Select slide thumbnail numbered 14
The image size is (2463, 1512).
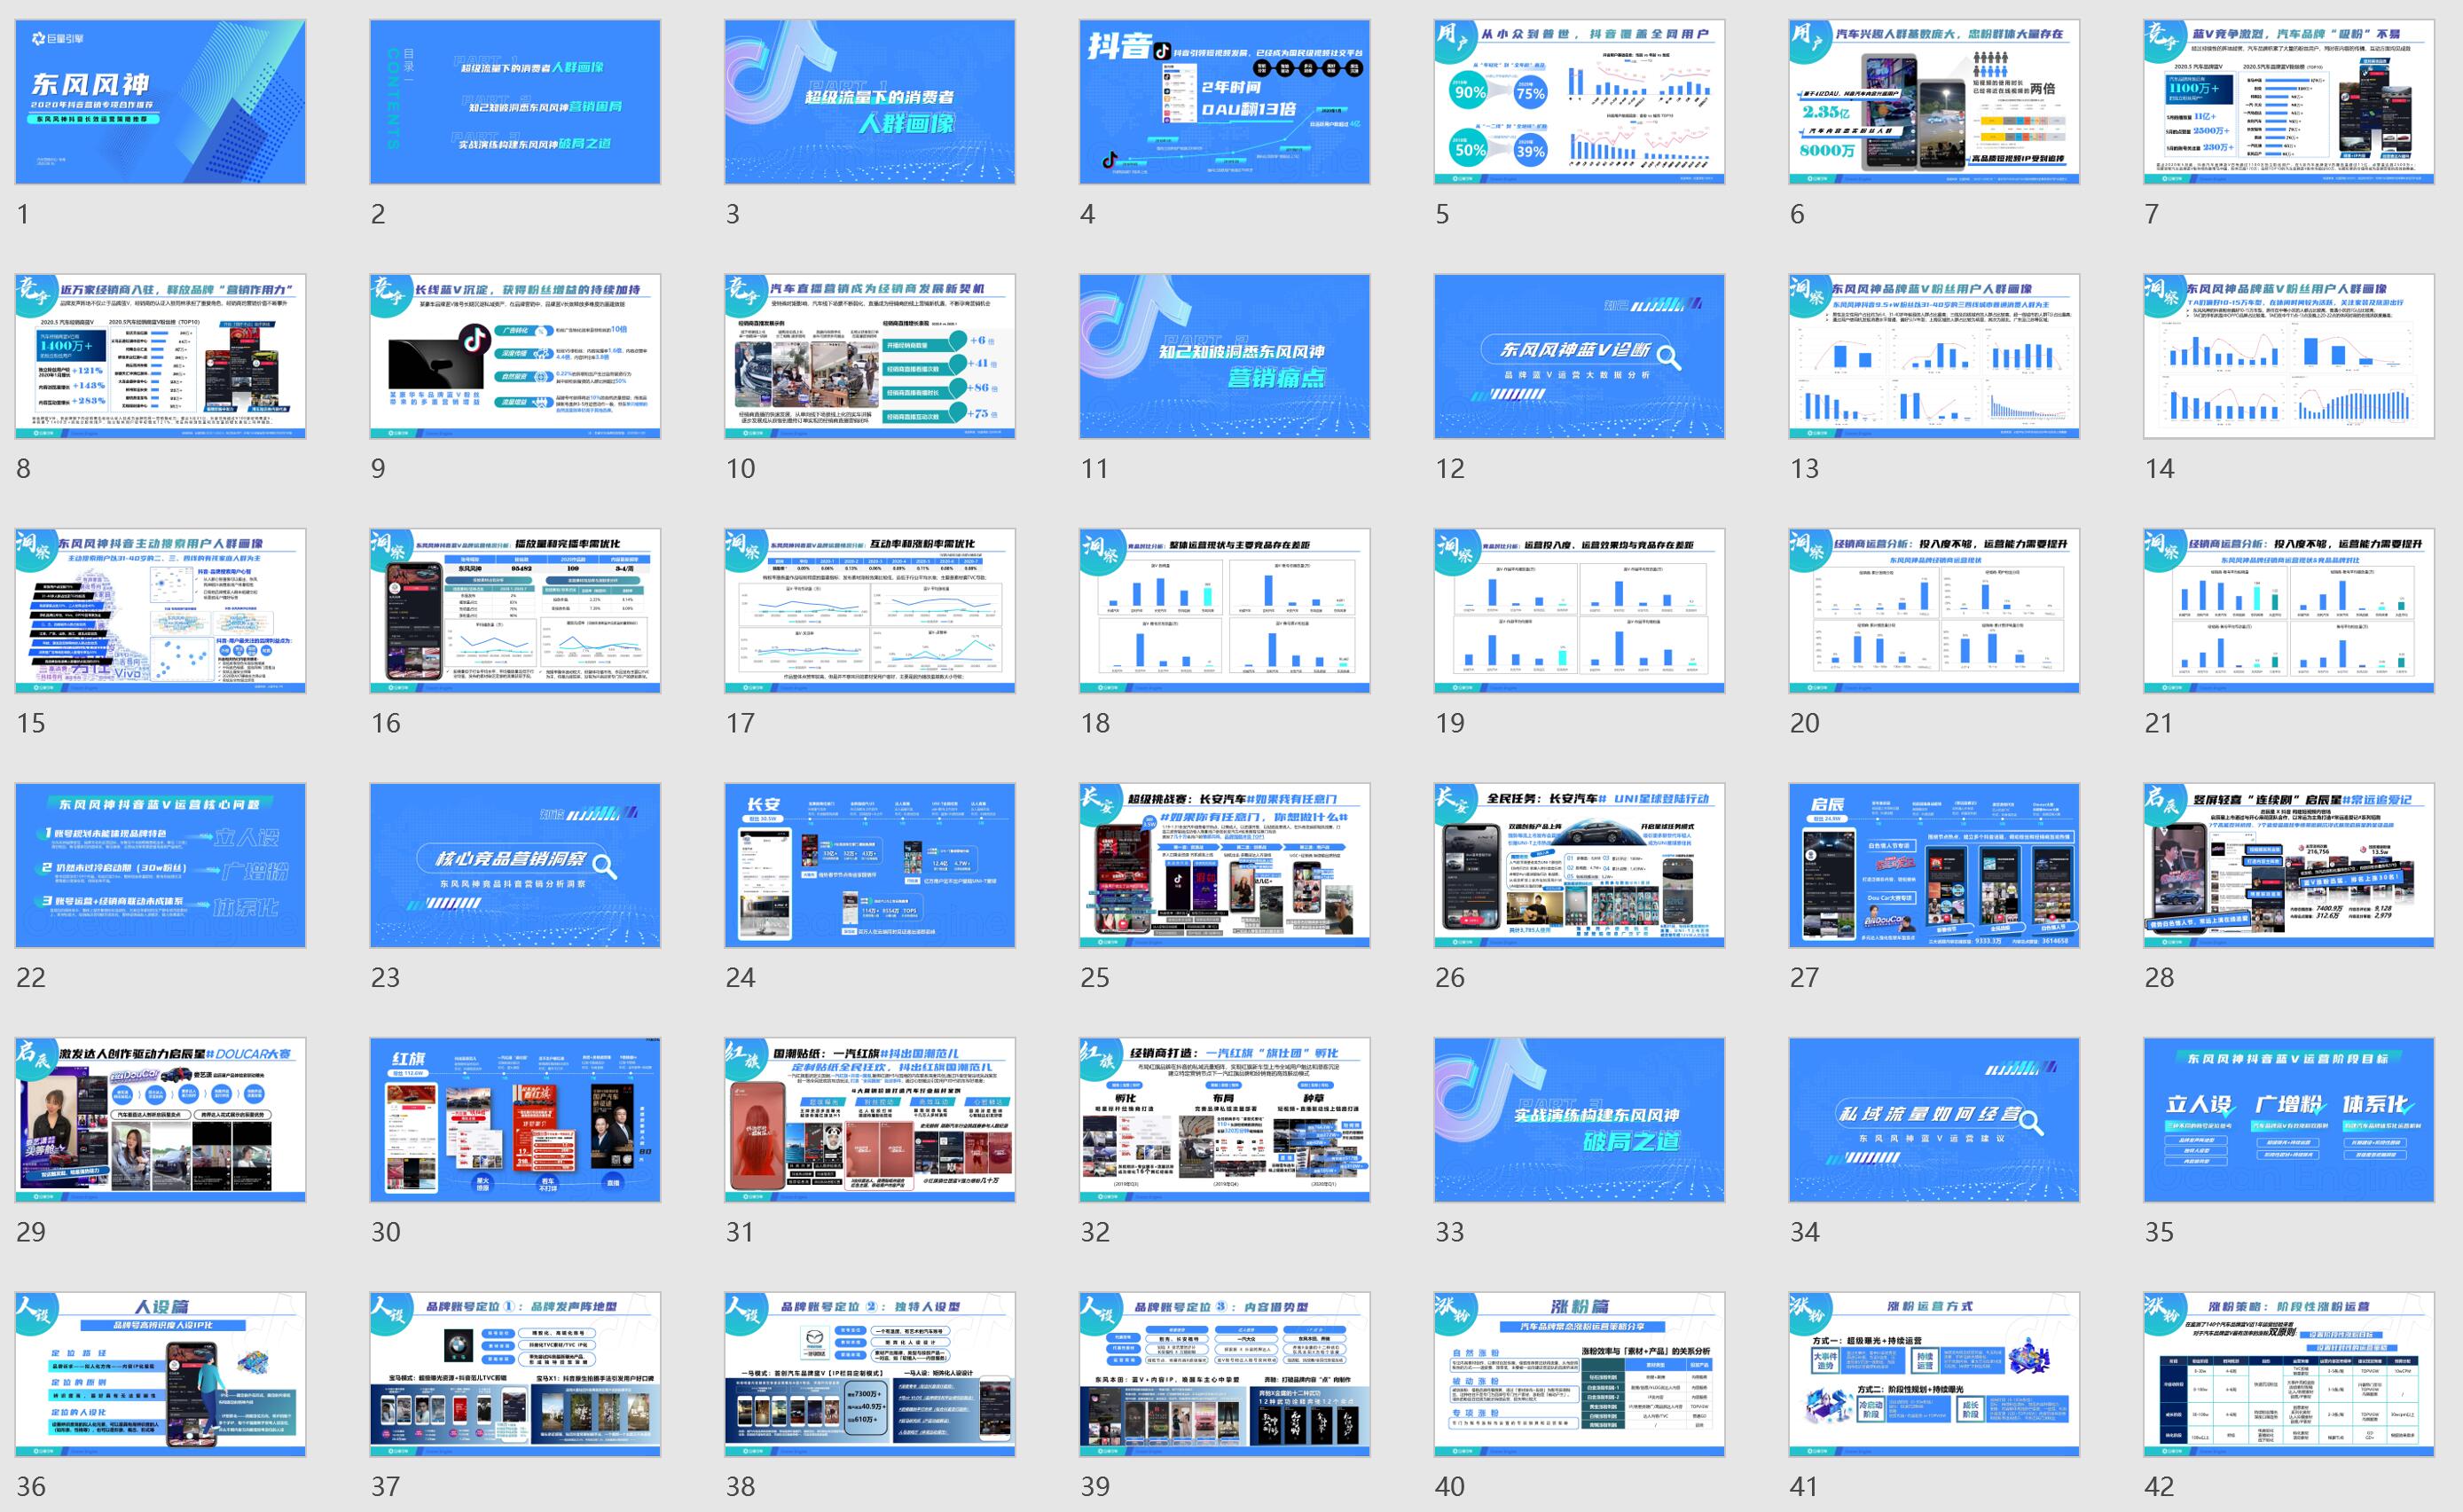pos(2289,356)
